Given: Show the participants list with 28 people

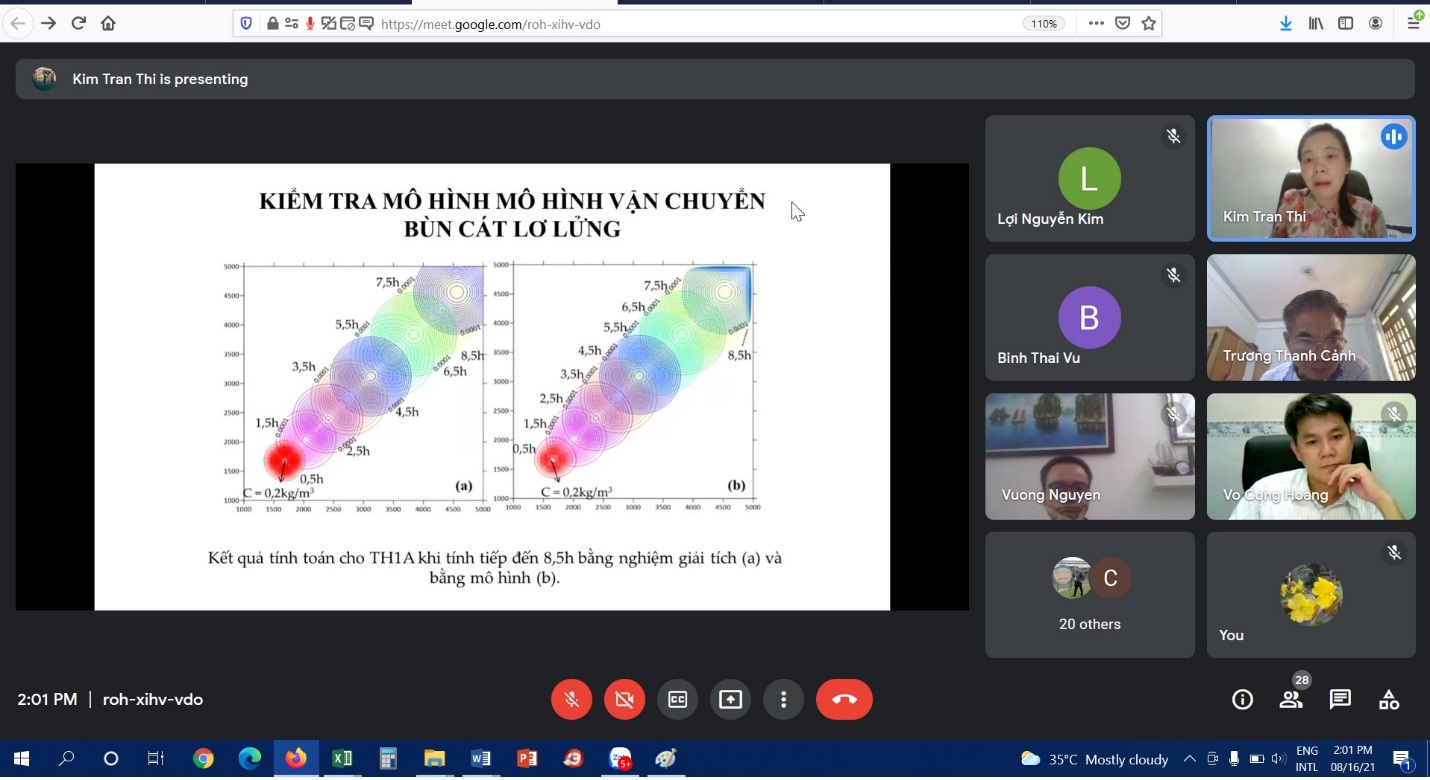Looking at the screenshot, I should (x=1291, y=699).
